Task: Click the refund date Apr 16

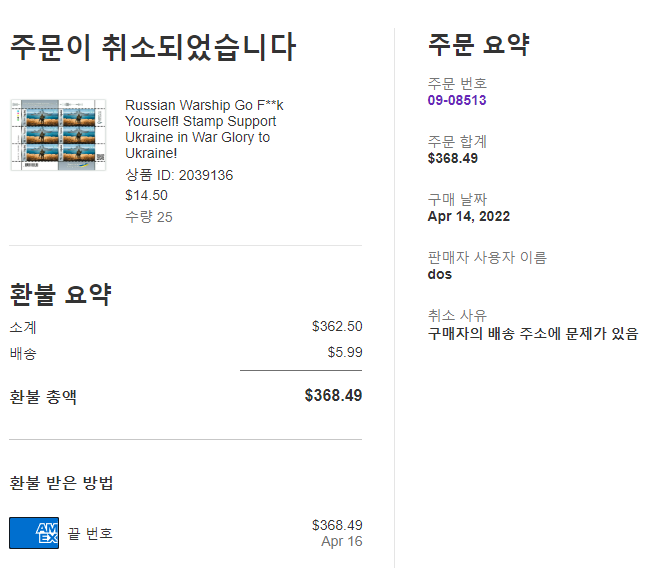Action: (x=341, y=541)
